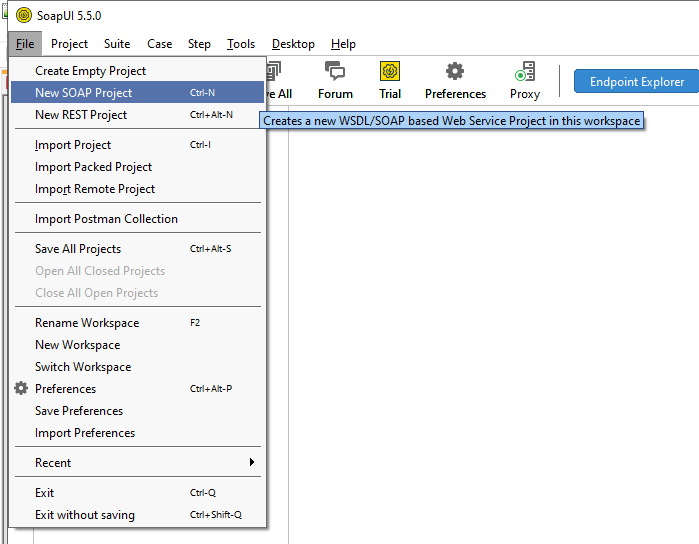Click Save All Projects
The height and width of the screenshot is (544, 699).
point(137,248)
